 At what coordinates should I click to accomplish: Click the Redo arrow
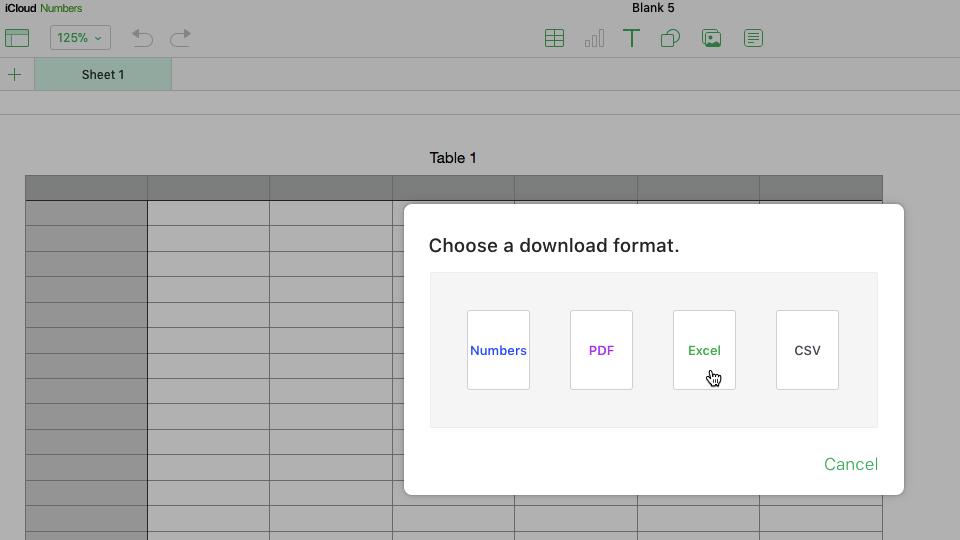181,38
